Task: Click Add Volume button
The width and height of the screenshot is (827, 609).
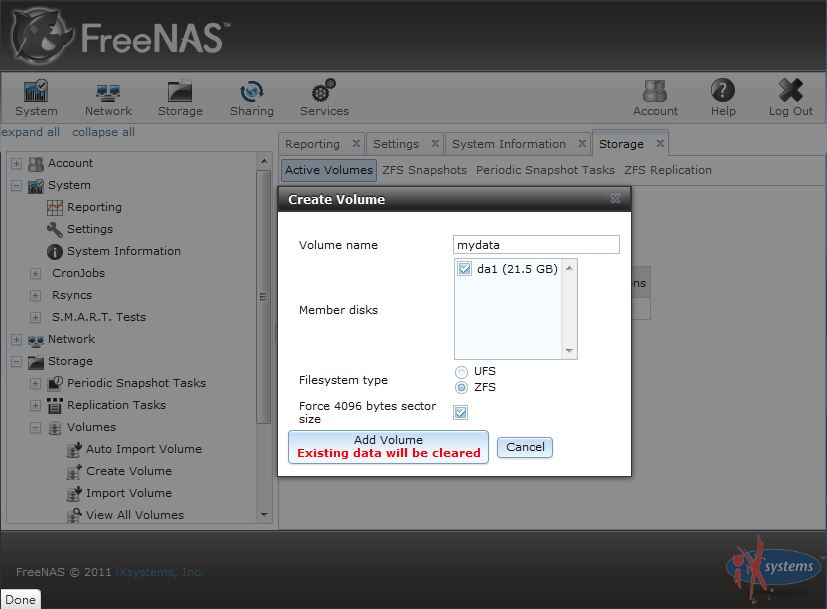Action: 388,447
